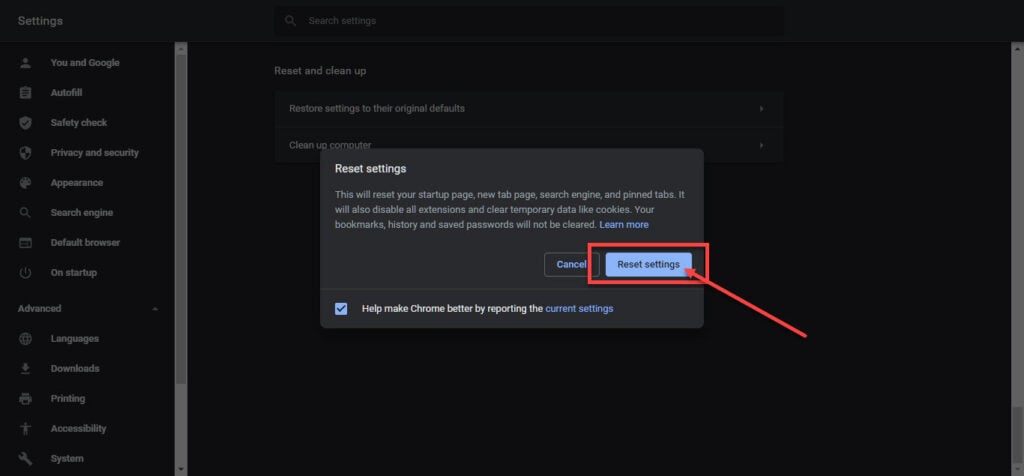
Task: Click the Settings page title
Action: pos(40,21)
